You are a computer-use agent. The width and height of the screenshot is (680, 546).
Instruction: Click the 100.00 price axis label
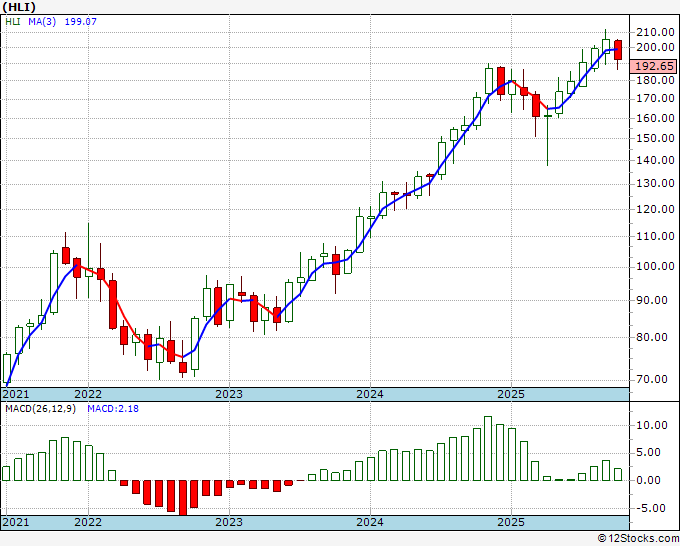[x=655, y=266]
